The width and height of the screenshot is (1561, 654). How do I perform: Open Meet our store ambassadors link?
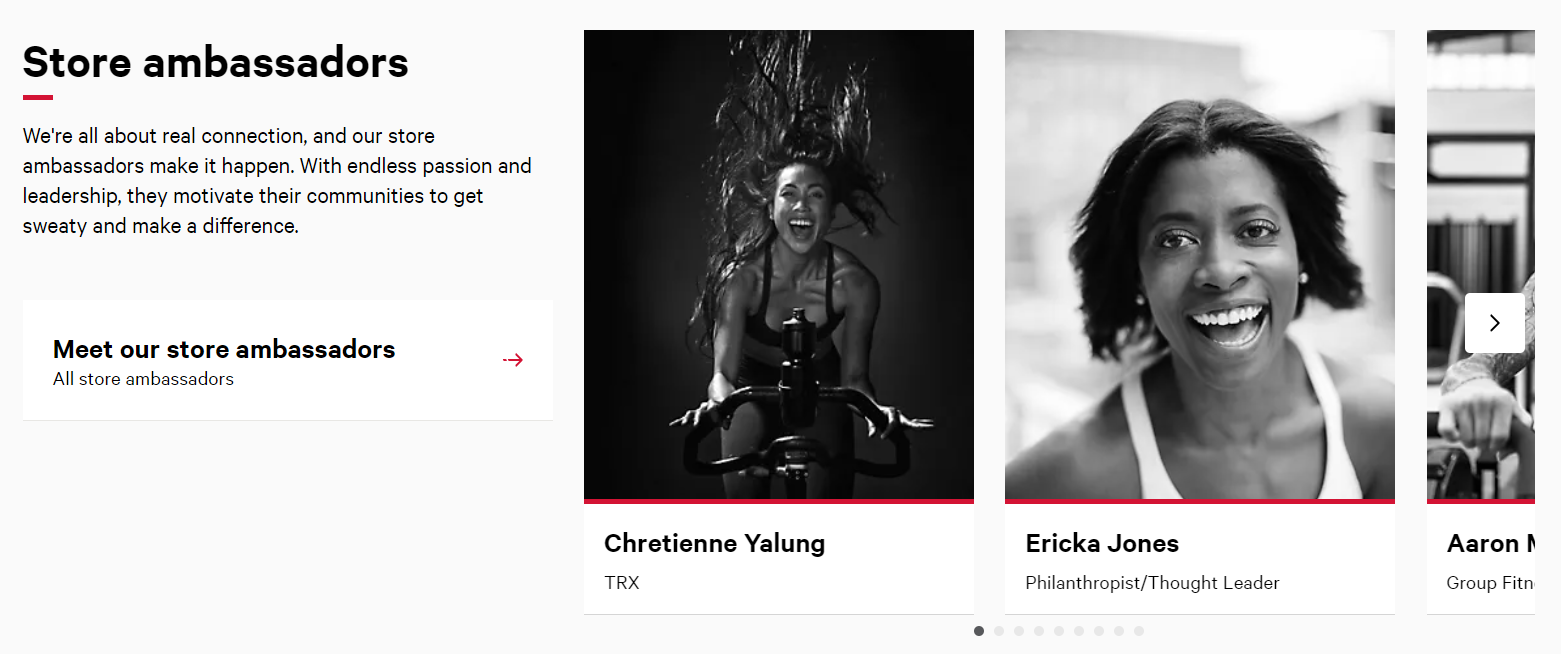tap(288, 360)
